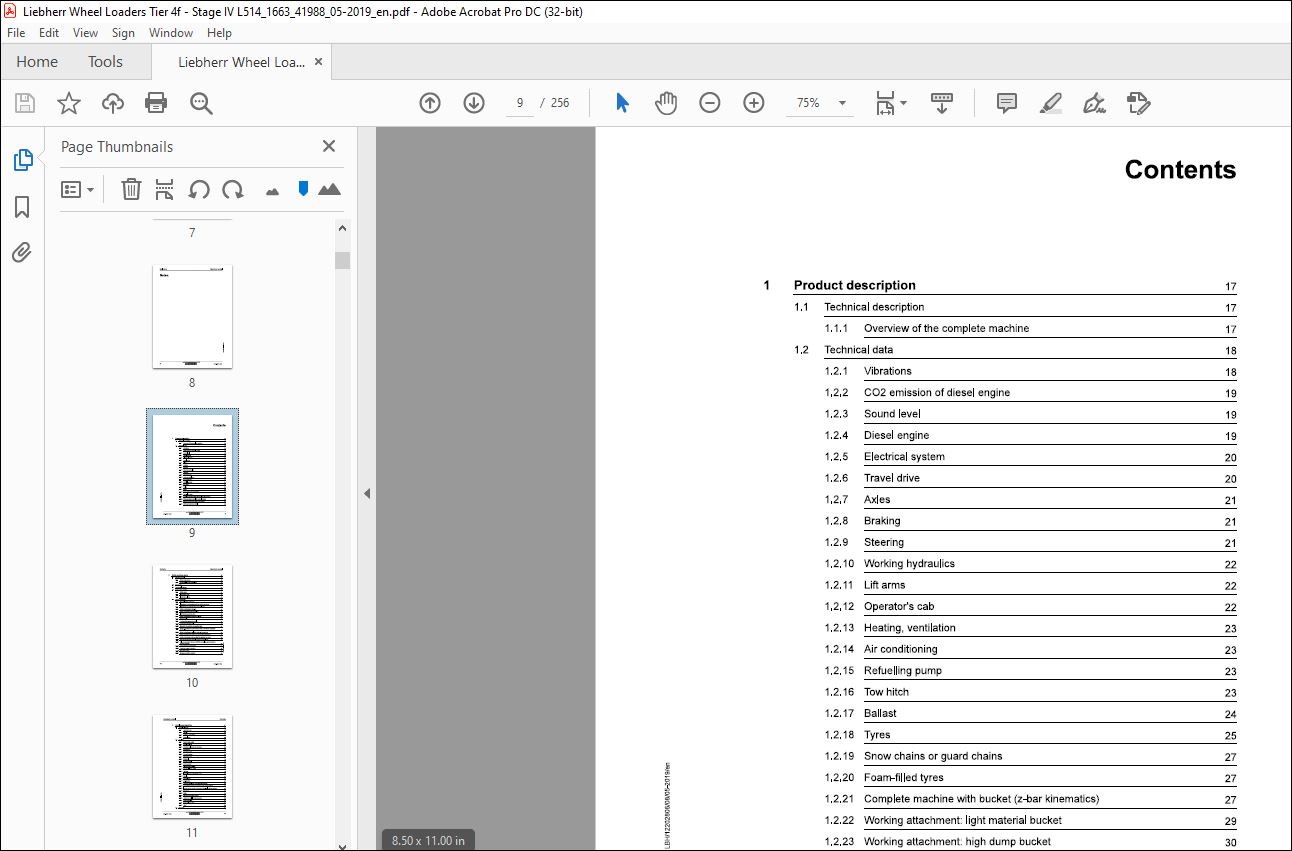Click 'Air conditioning' contents entry
Viewport: 1292px width, 851px height.
(901, 649)
